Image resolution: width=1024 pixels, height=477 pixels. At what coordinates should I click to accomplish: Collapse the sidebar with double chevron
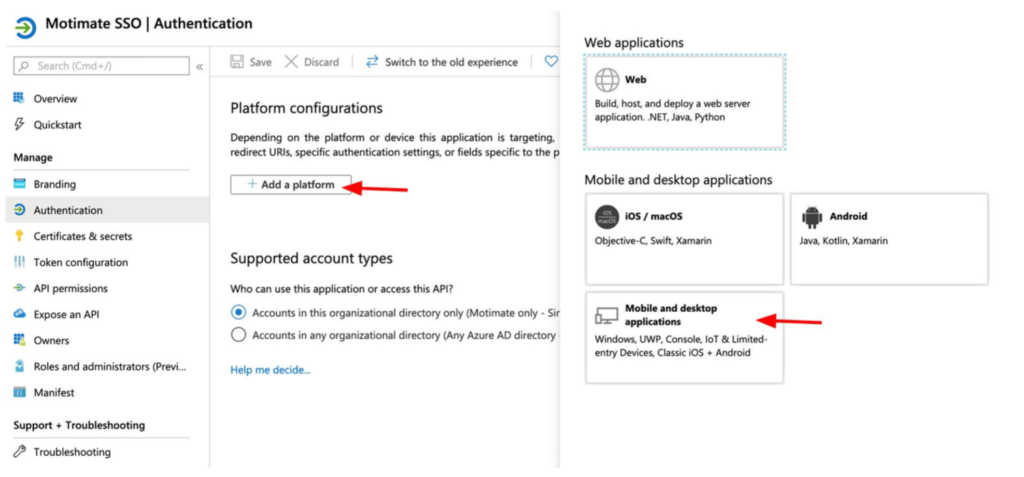pos(199,66)
